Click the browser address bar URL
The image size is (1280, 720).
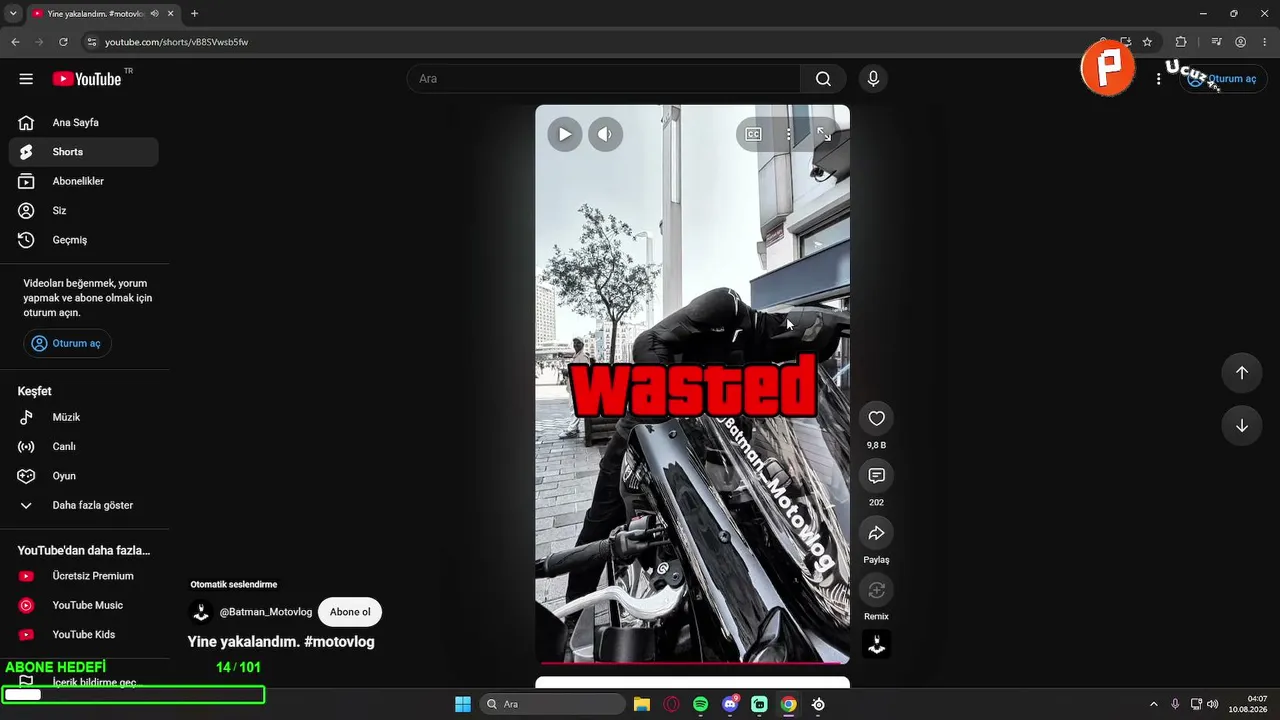coord(177,42)
